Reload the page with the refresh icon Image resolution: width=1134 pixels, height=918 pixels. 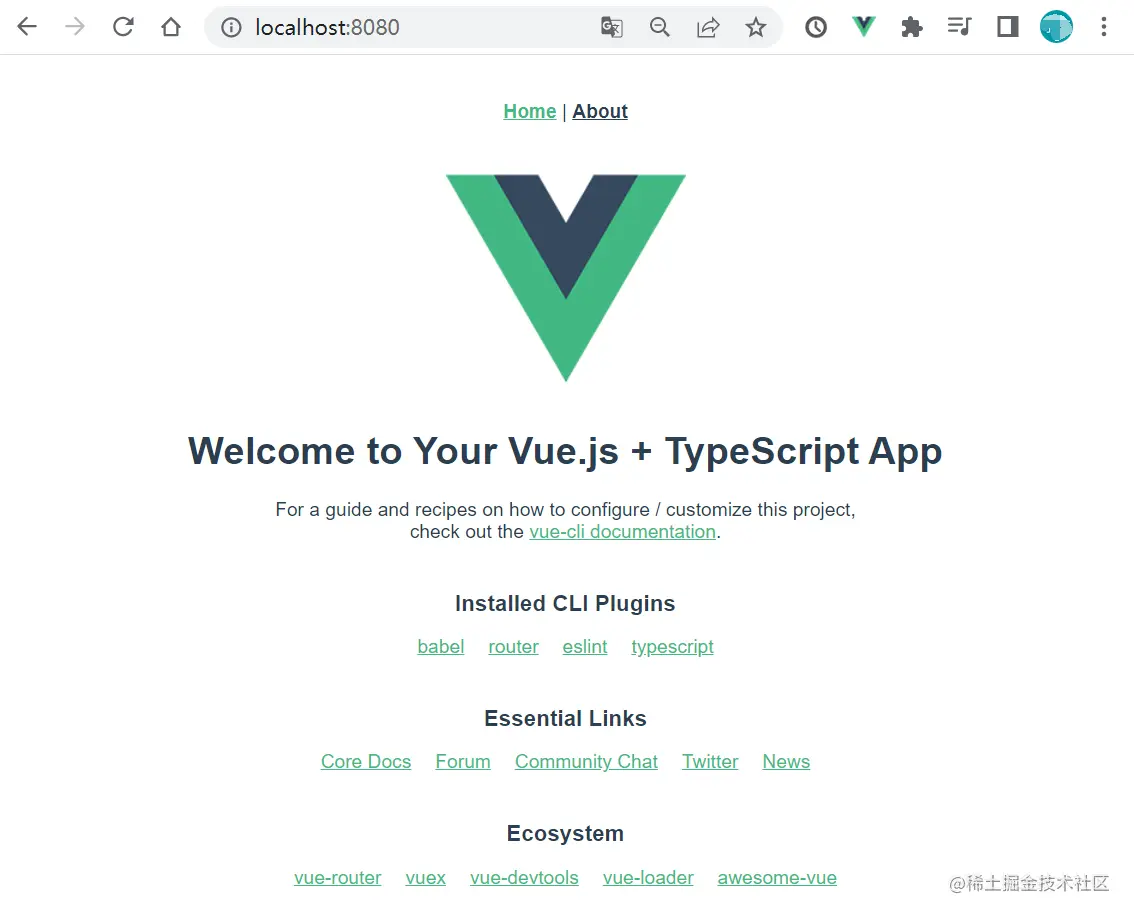[123, 27]
